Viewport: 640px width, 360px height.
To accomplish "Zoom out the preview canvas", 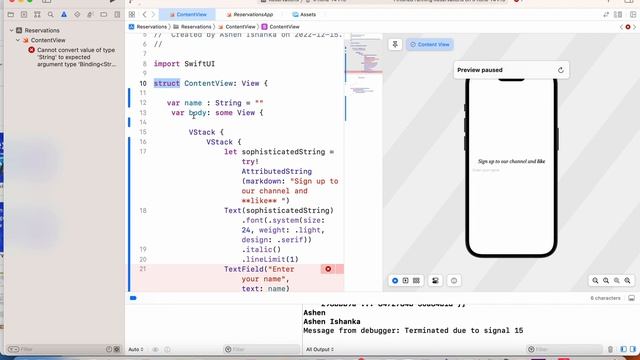I will tap(596, 281).
